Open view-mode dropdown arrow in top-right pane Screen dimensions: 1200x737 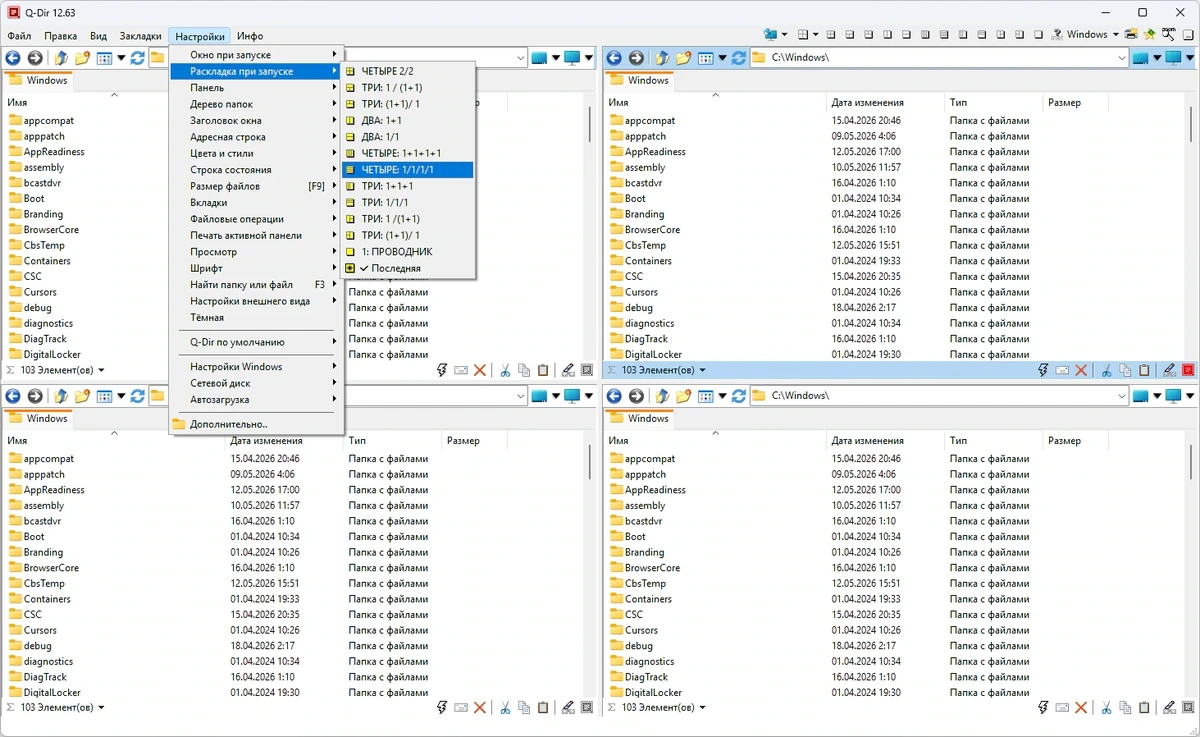click(x=722, y=58)
